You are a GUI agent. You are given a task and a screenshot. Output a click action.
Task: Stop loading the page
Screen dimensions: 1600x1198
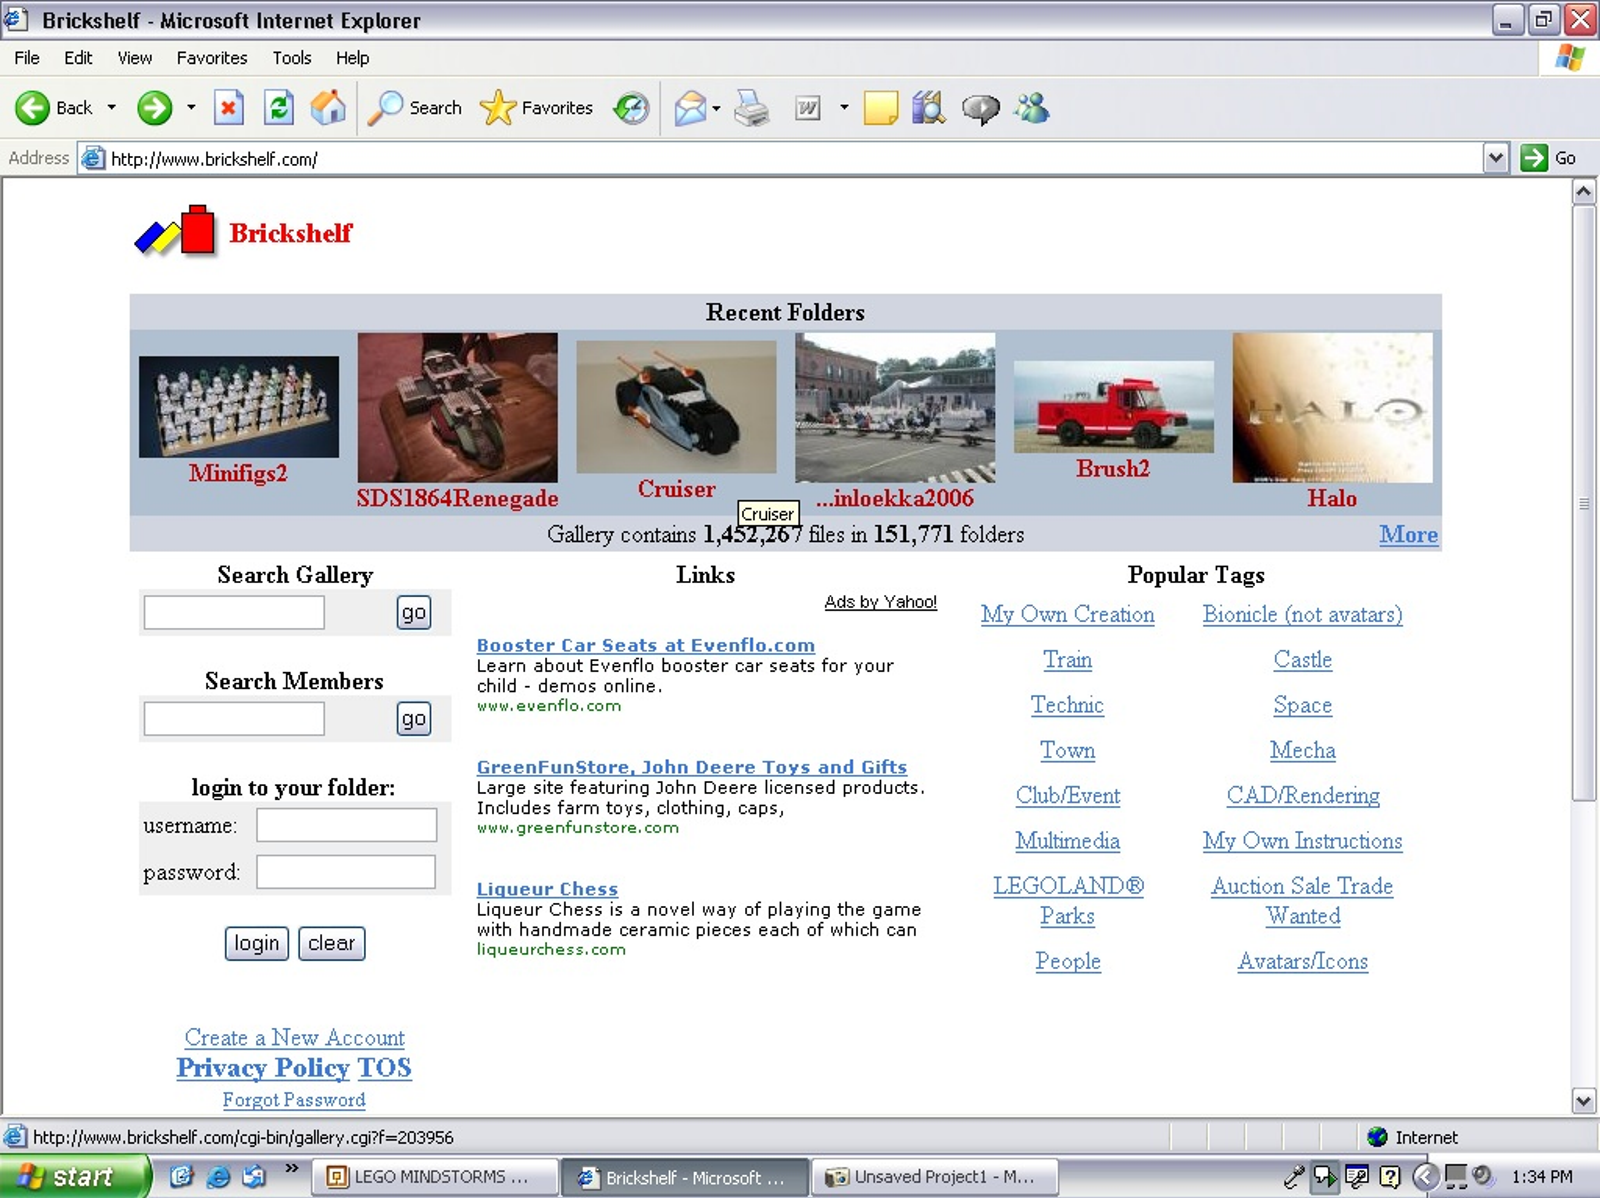[x=228, y=108]
